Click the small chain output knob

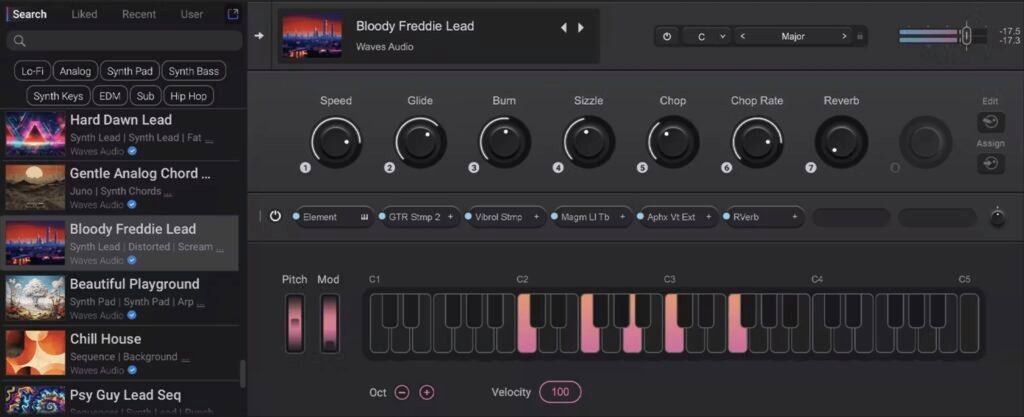tap(997, 218)
